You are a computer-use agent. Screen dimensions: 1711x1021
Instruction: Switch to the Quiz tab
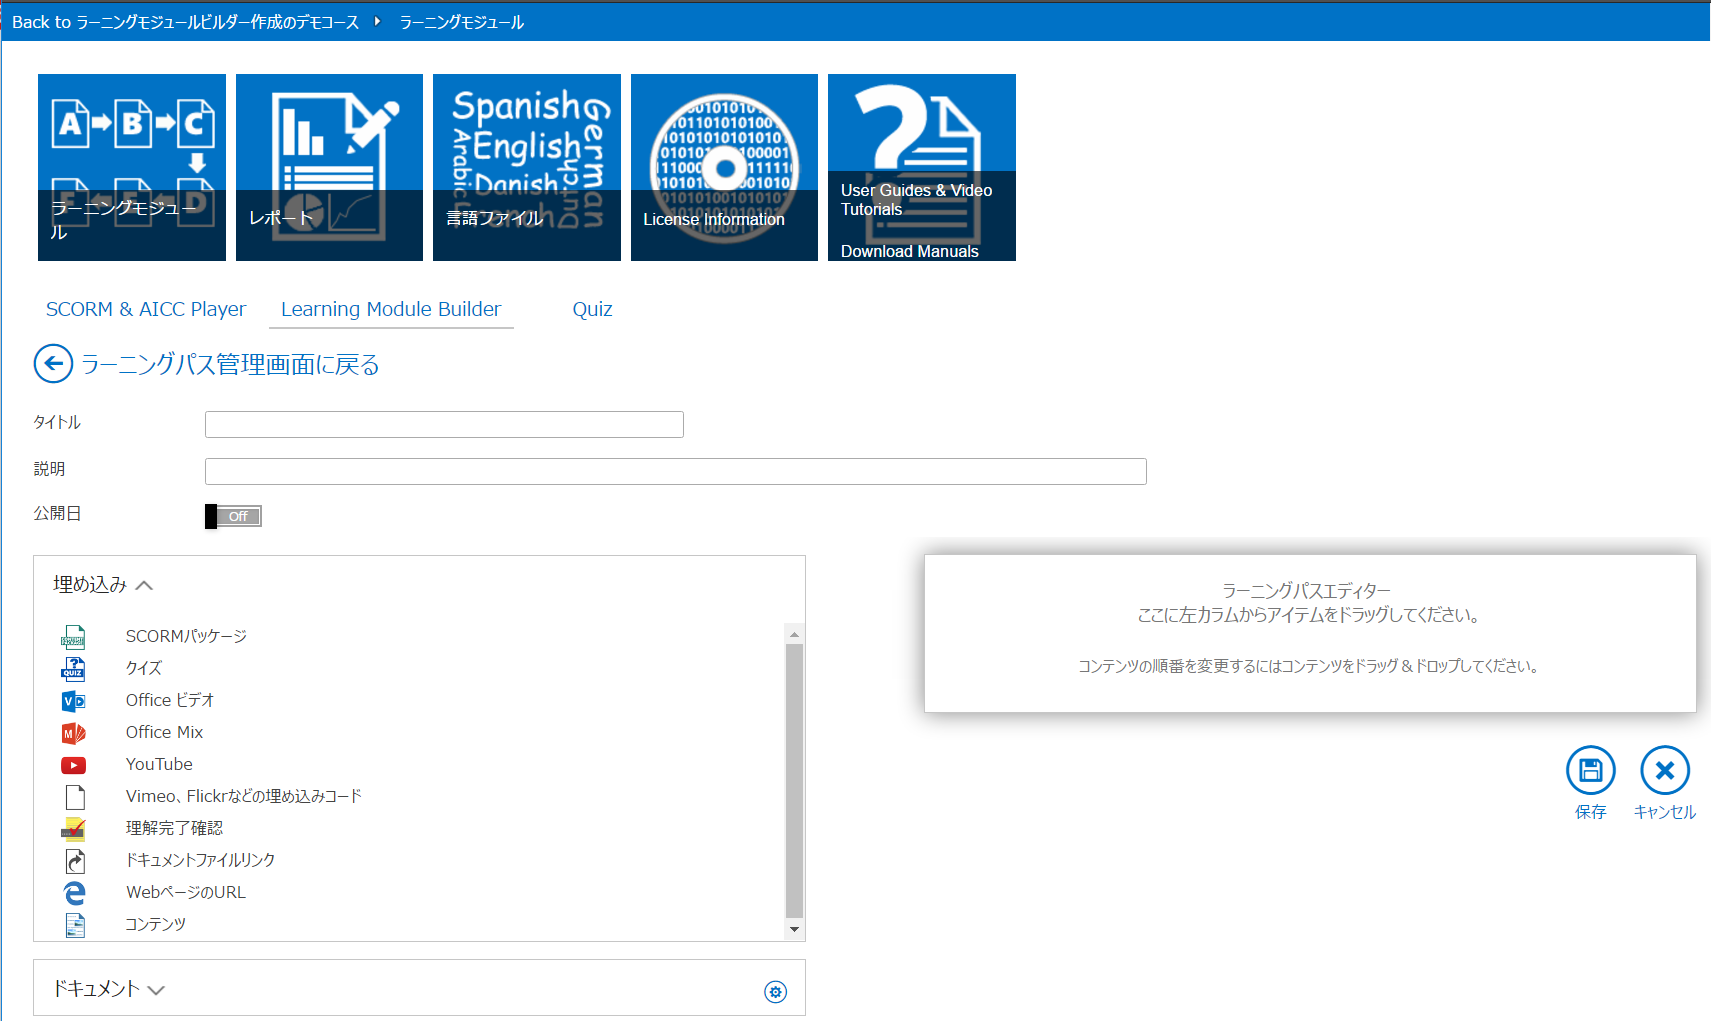click(x=592, y=309)
